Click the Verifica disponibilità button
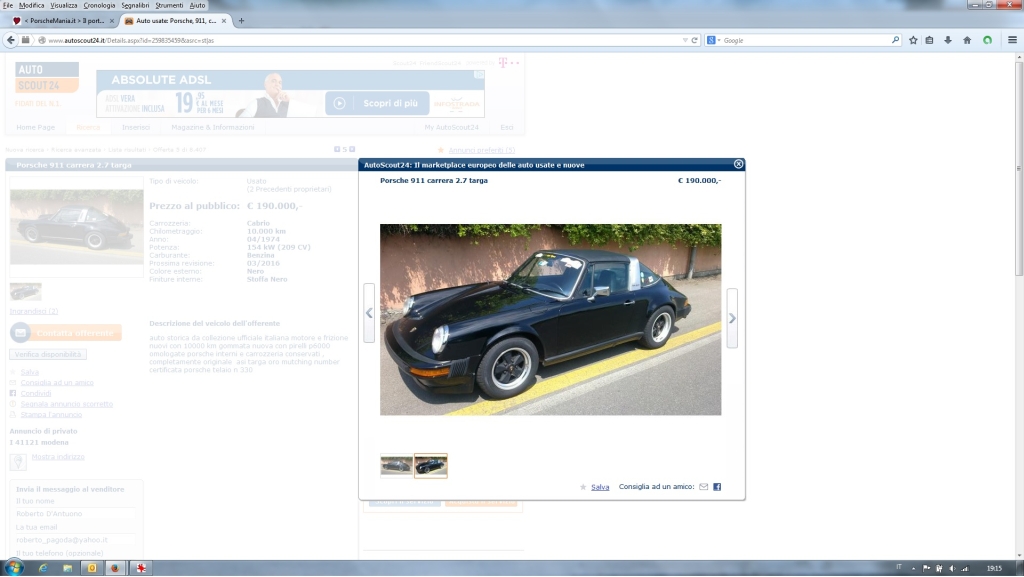 (x=48, y=354)
